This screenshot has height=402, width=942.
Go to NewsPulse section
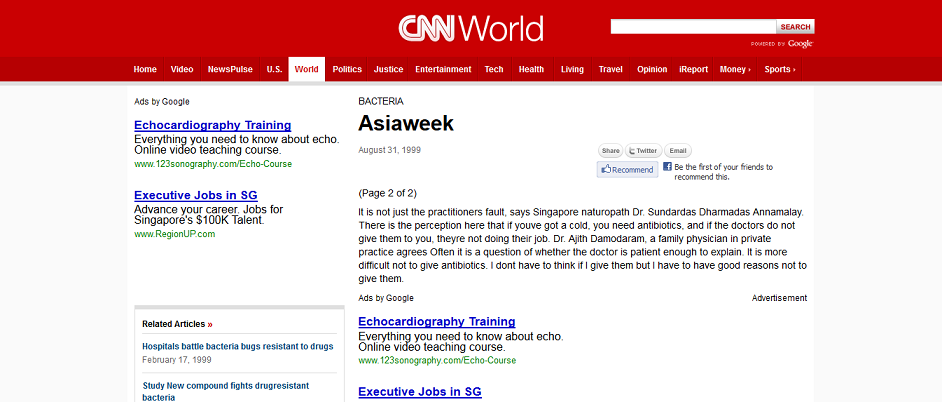(230, 69)
